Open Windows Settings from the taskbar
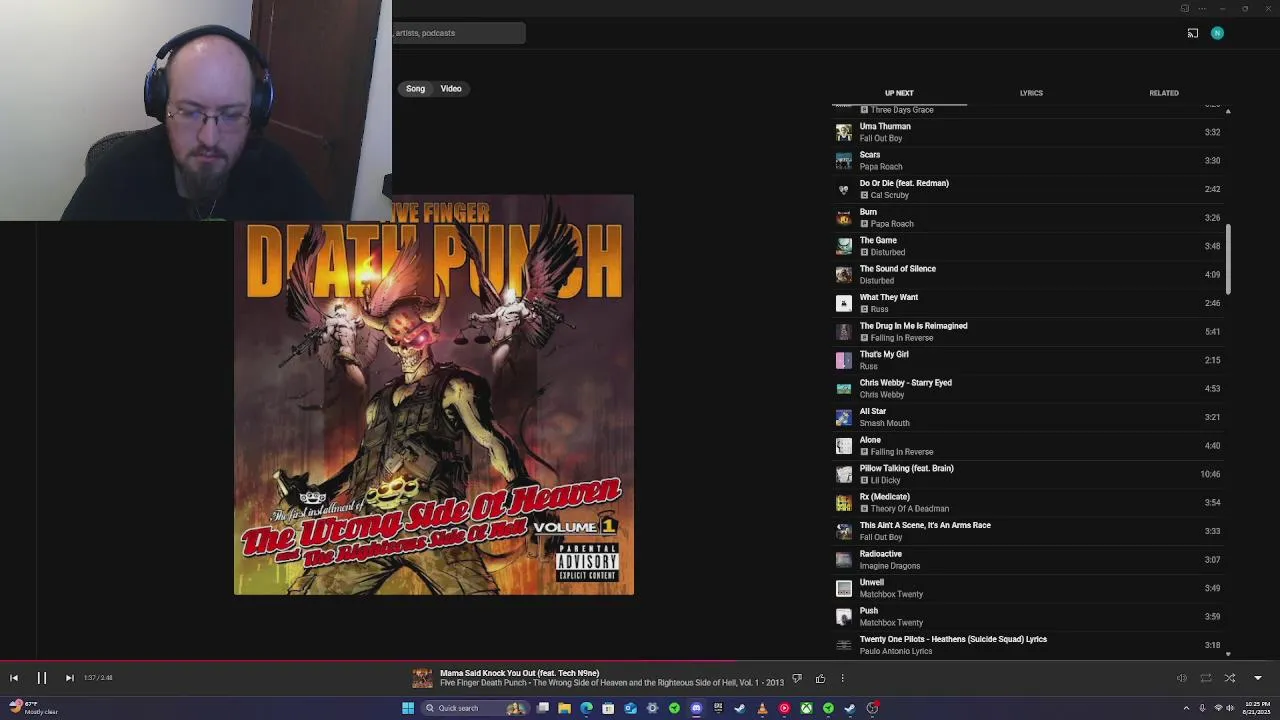The width and height of the screenshot is (1280, 720). (x=652, y=708)
